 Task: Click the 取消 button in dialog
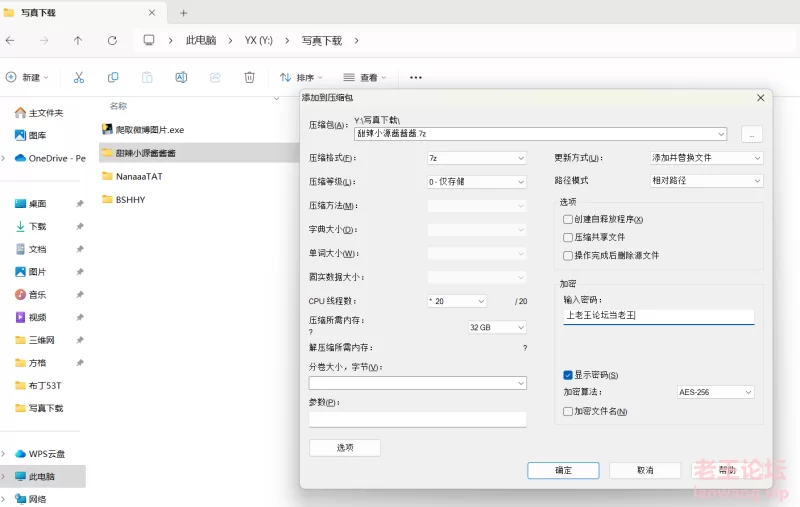pyautogui.click(x=645, y=470)
